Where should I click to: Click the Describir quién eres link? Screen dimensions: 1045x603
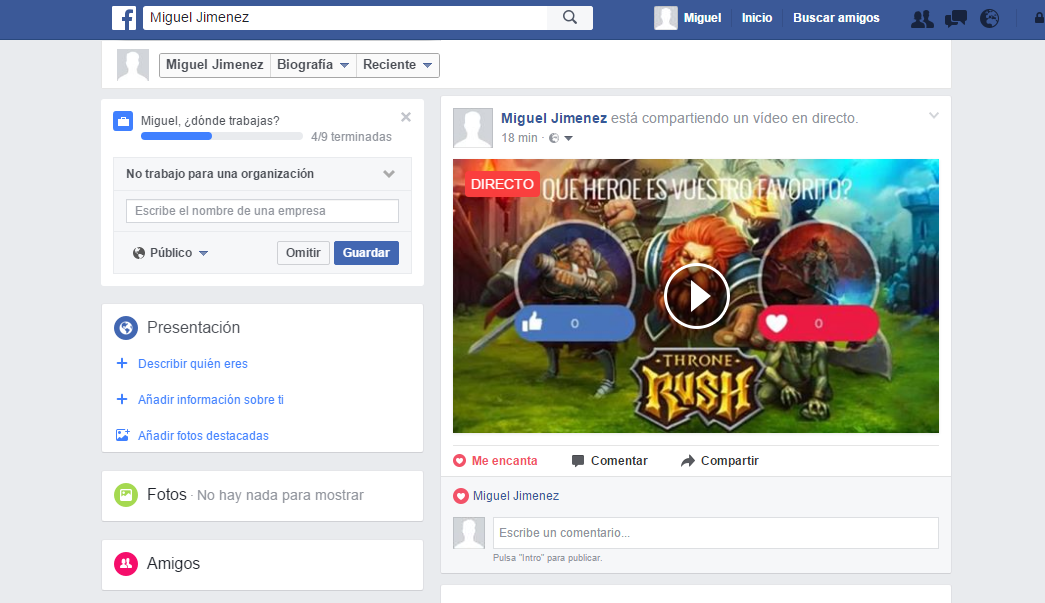[x=193, y=363]
